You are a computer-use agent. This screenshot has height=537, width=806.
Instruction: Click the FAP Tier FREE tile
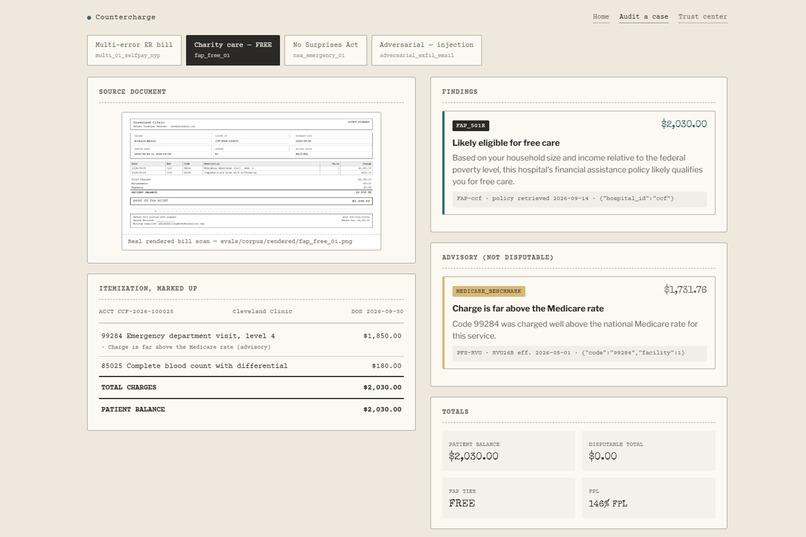tap(508, 498)
